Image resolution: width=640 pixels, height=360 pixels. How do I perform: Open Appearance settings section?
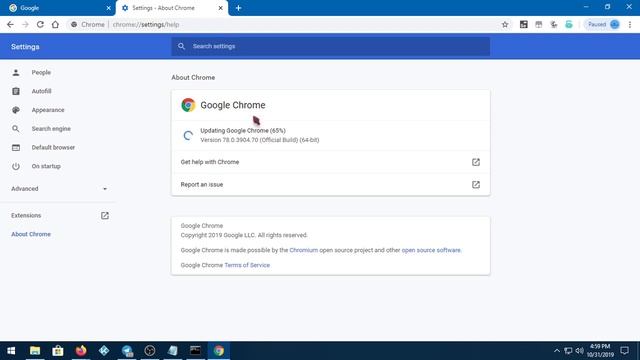tap(48, 110)
